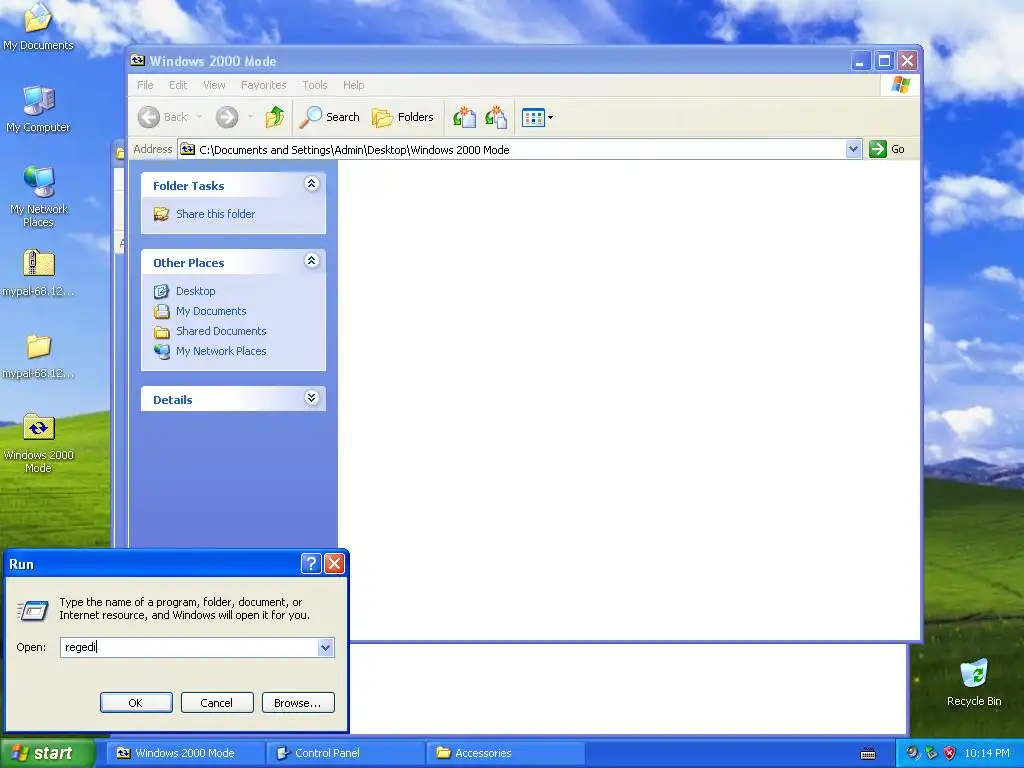Image resolution: width=1024 pixels, height=768 pixels.
Task: Click Share this folder link
Action: pos(216,214)
